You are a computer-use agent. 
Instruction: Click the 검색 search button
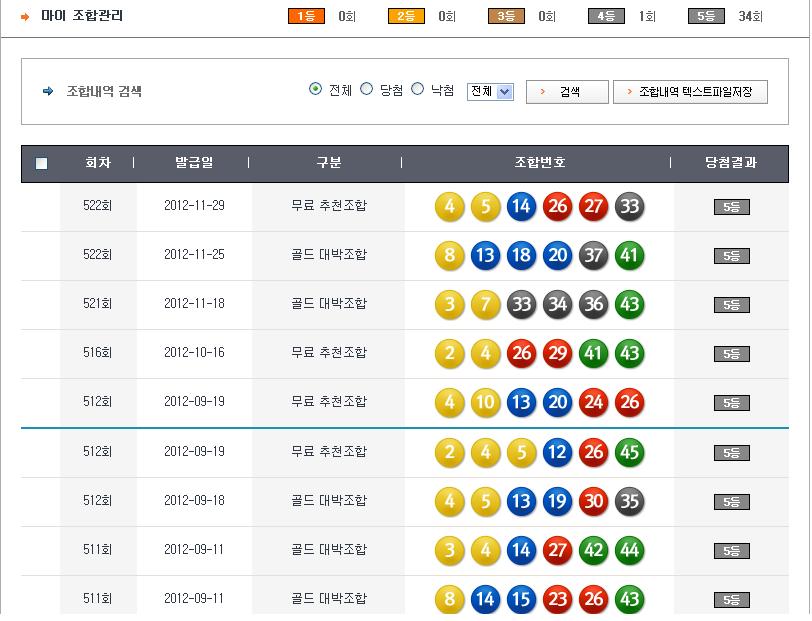coord(567,92)
